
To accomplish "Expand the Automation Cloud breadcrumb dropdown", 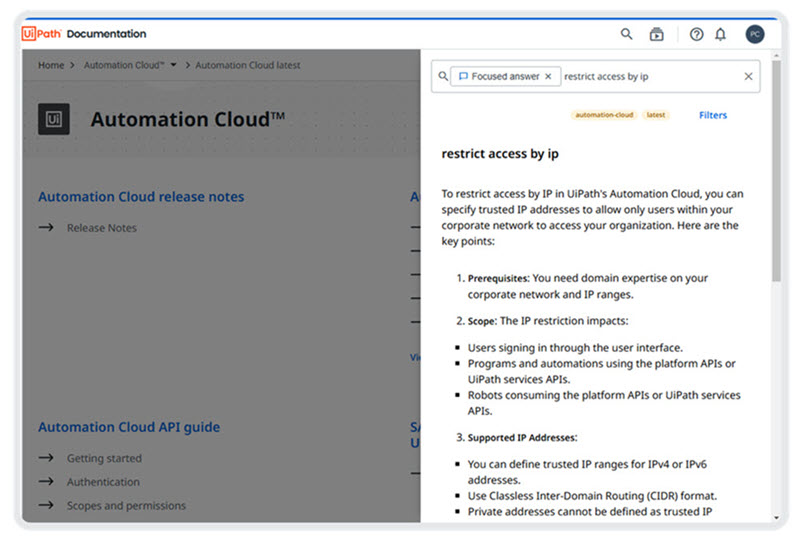I will 174,65.
